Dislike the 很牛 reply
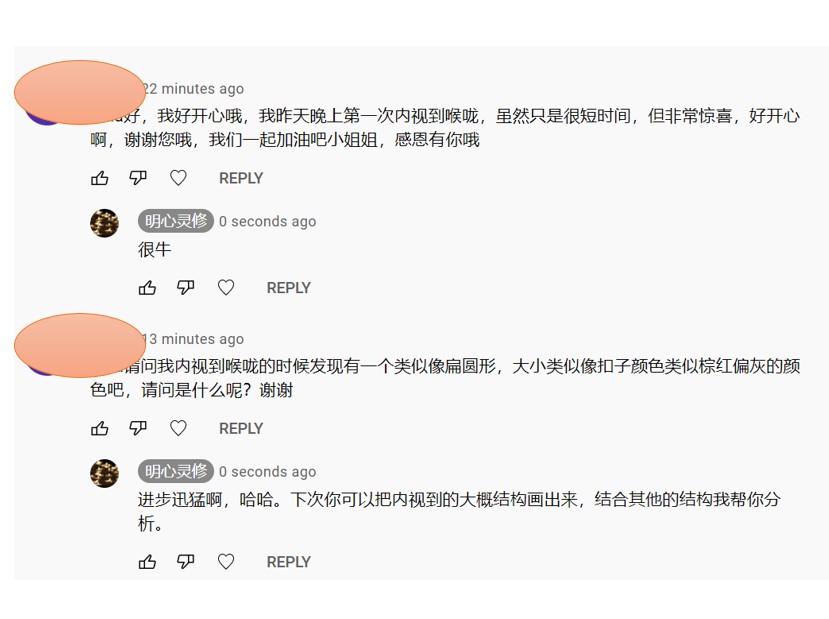829x619 pixels. click(x=186, y=288)
